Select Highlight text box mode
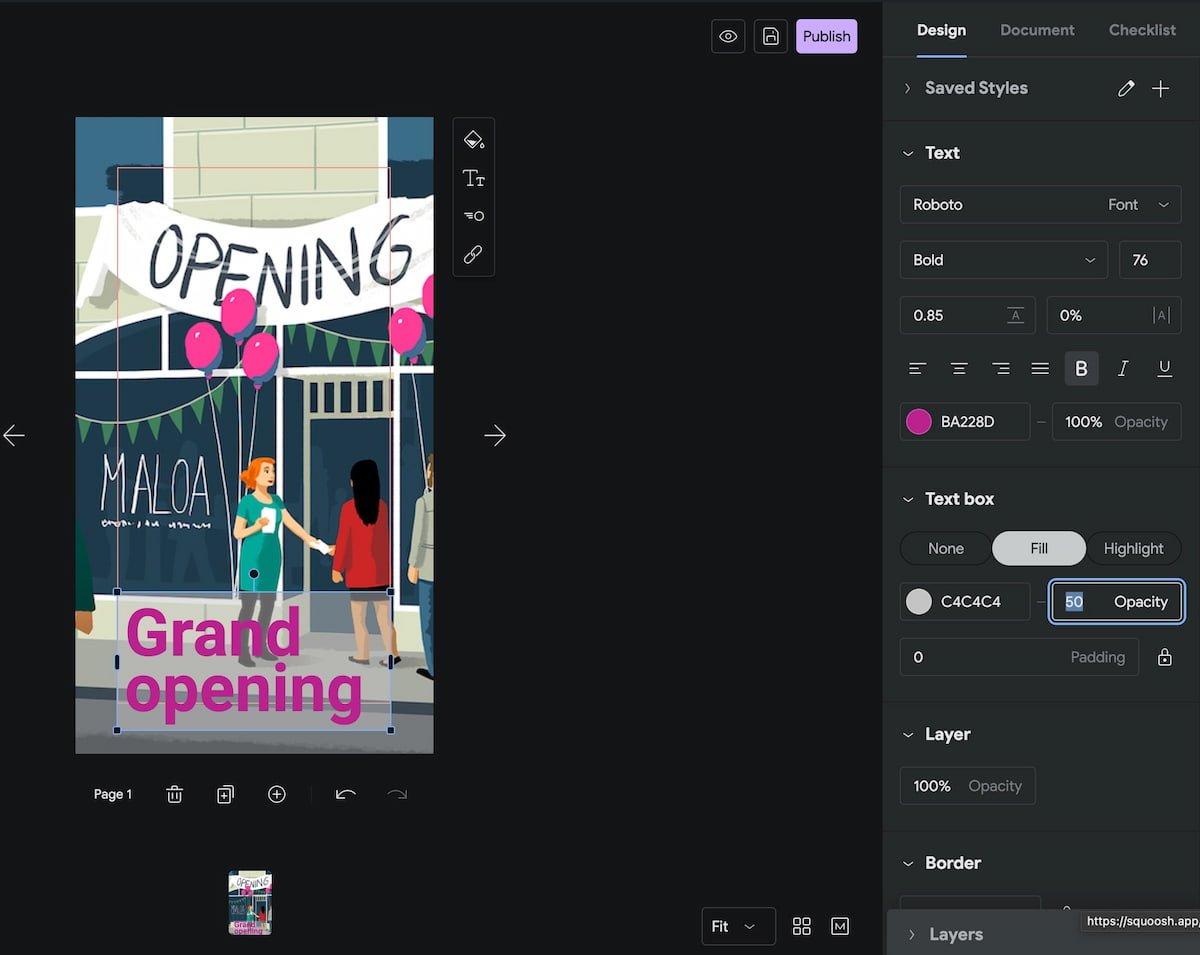Screen dimensions: 1200x955 (x=1133, y=548)
